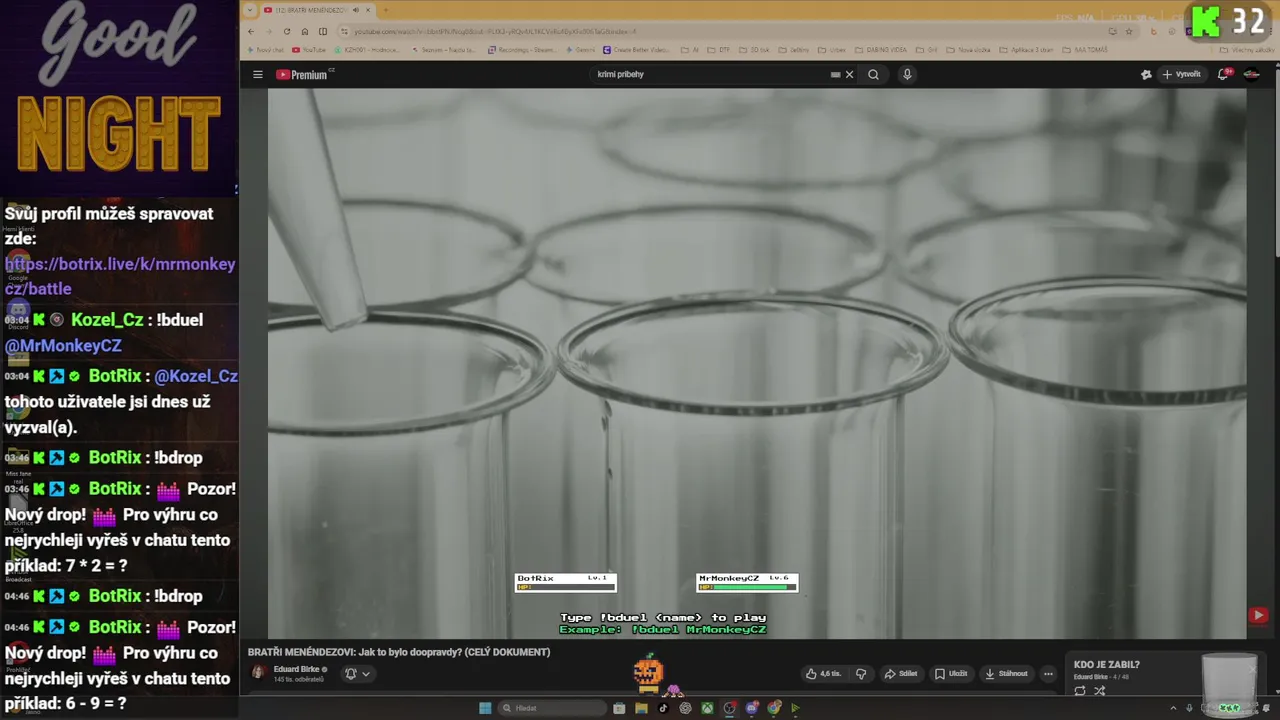Open the on-screen keyboard icon in search box
Screen dimensions: 1280x720
pos(835,74)
